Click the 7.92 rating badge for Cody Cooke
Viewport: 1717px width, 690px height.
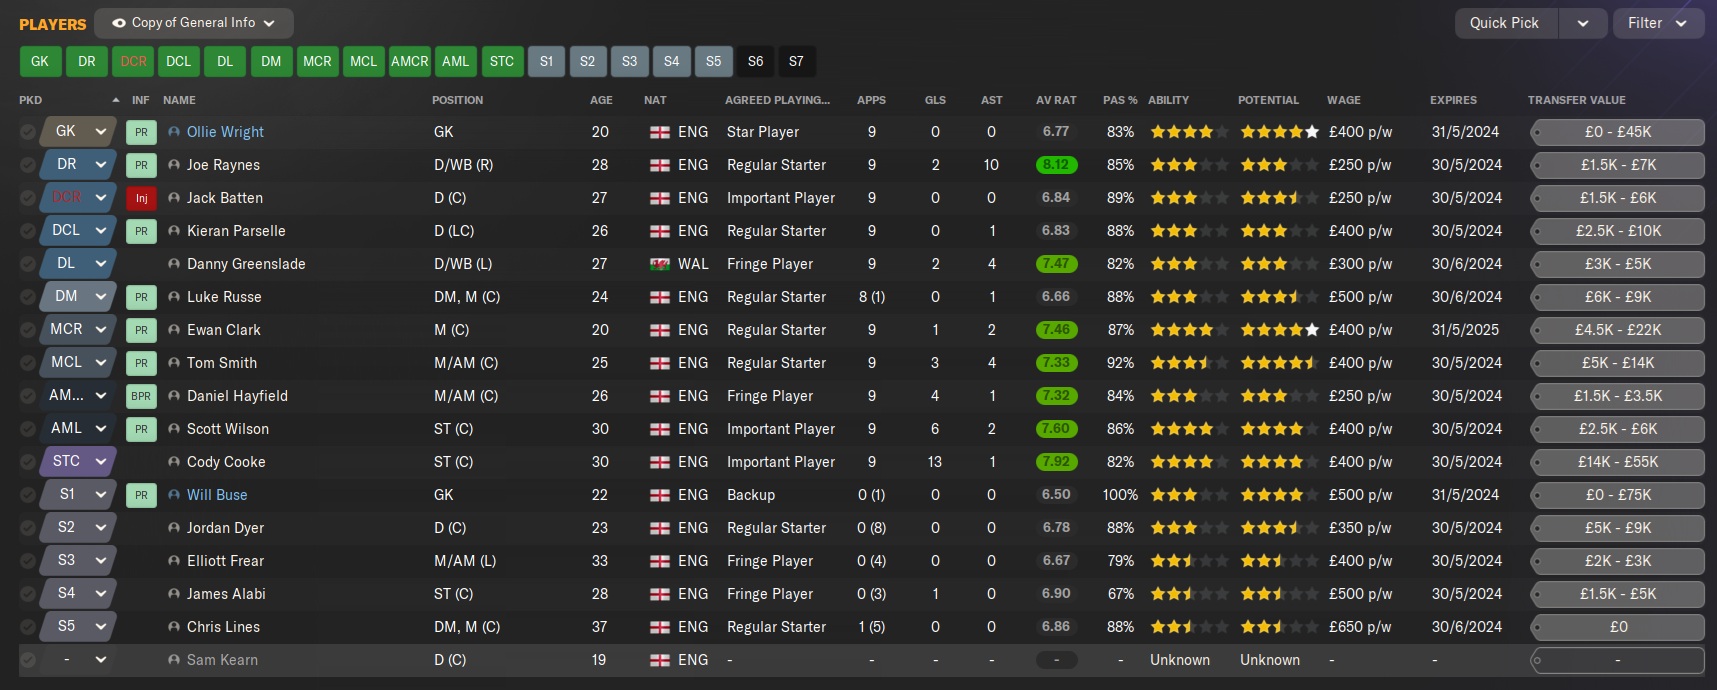tap(1056, 462)
